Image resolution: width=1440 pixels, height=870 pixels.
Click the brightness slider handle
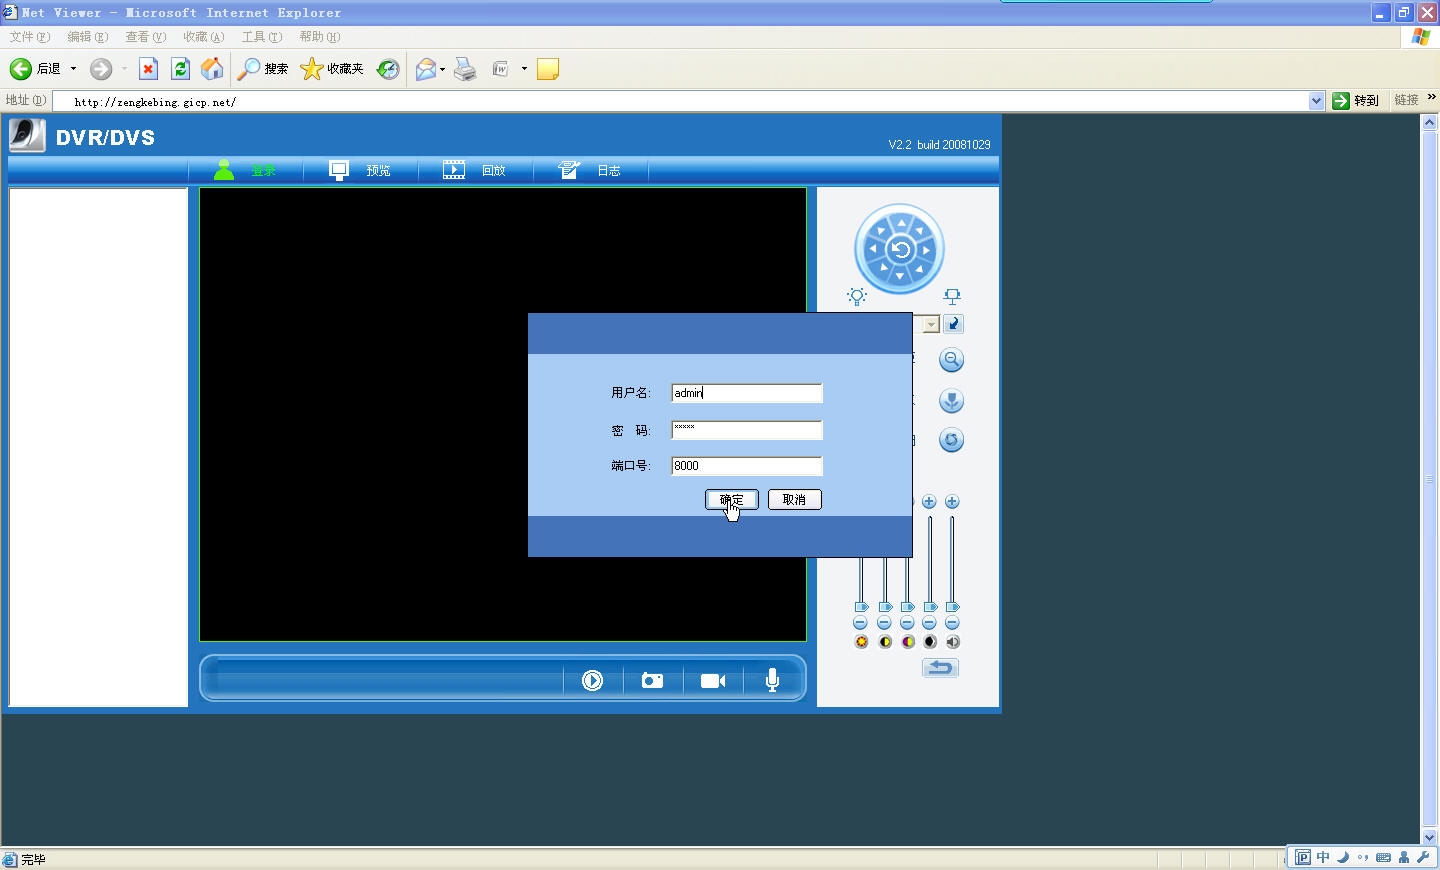pos(862,607)
